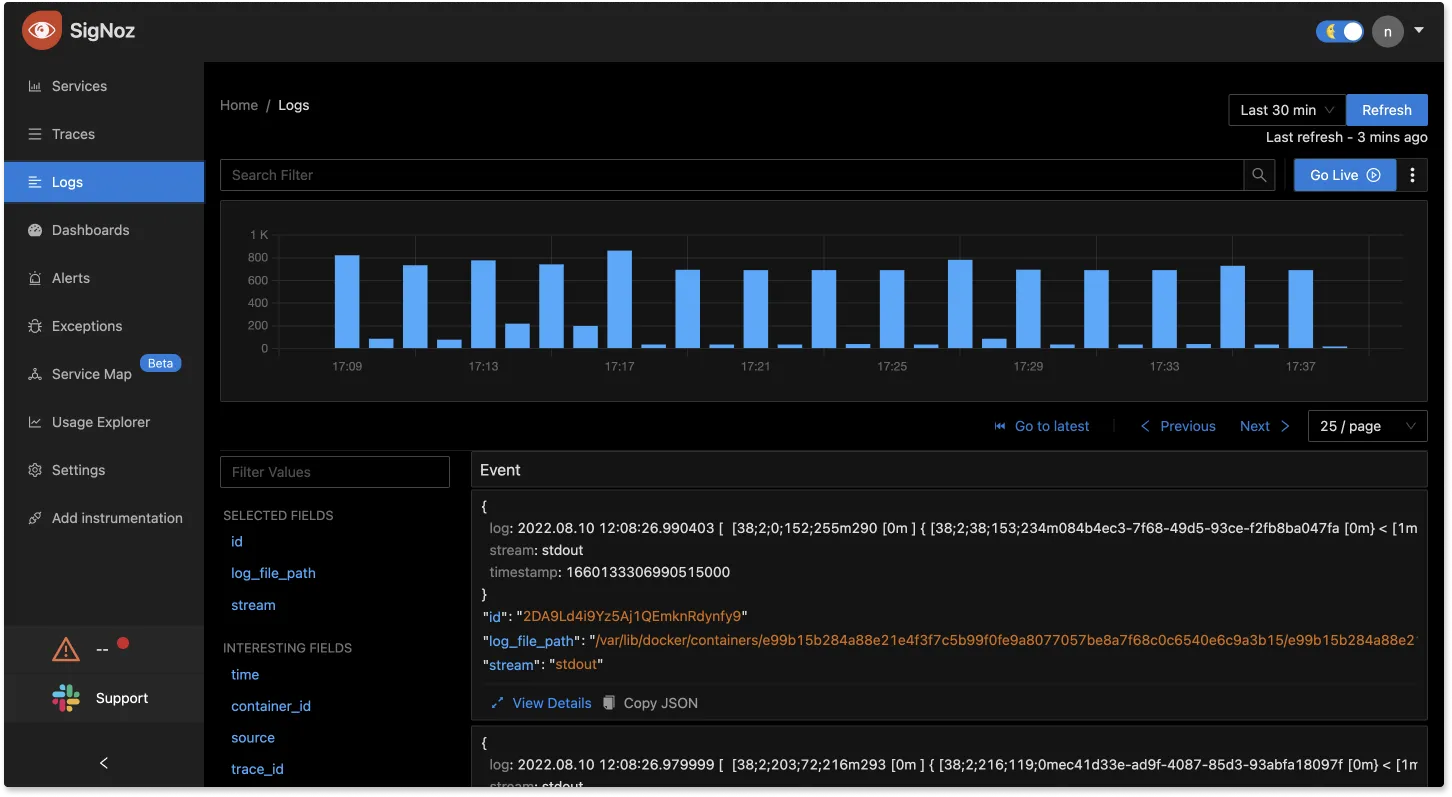This screenshot has height=797, width=1452.
Task: Click View Details link
Action: (x=541, y=703)
